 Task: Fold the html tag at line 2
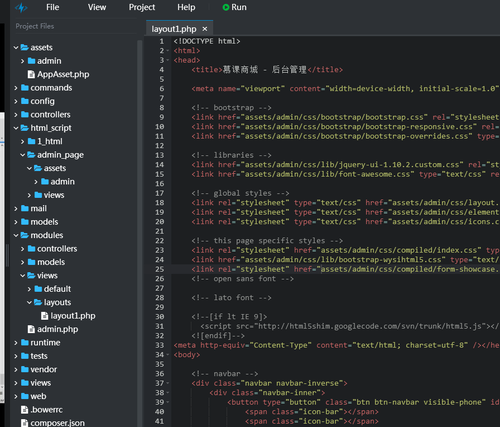click(x=168, y=51)
